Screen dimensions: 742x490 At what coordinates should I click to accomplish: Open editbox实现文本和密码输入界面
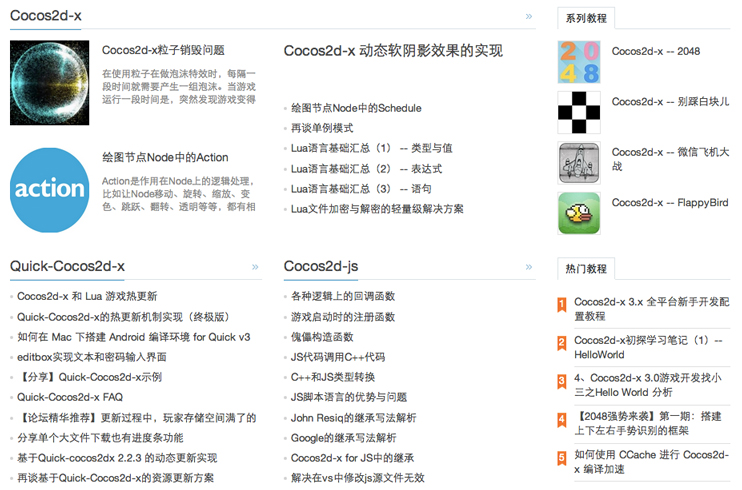pos(92,357)
